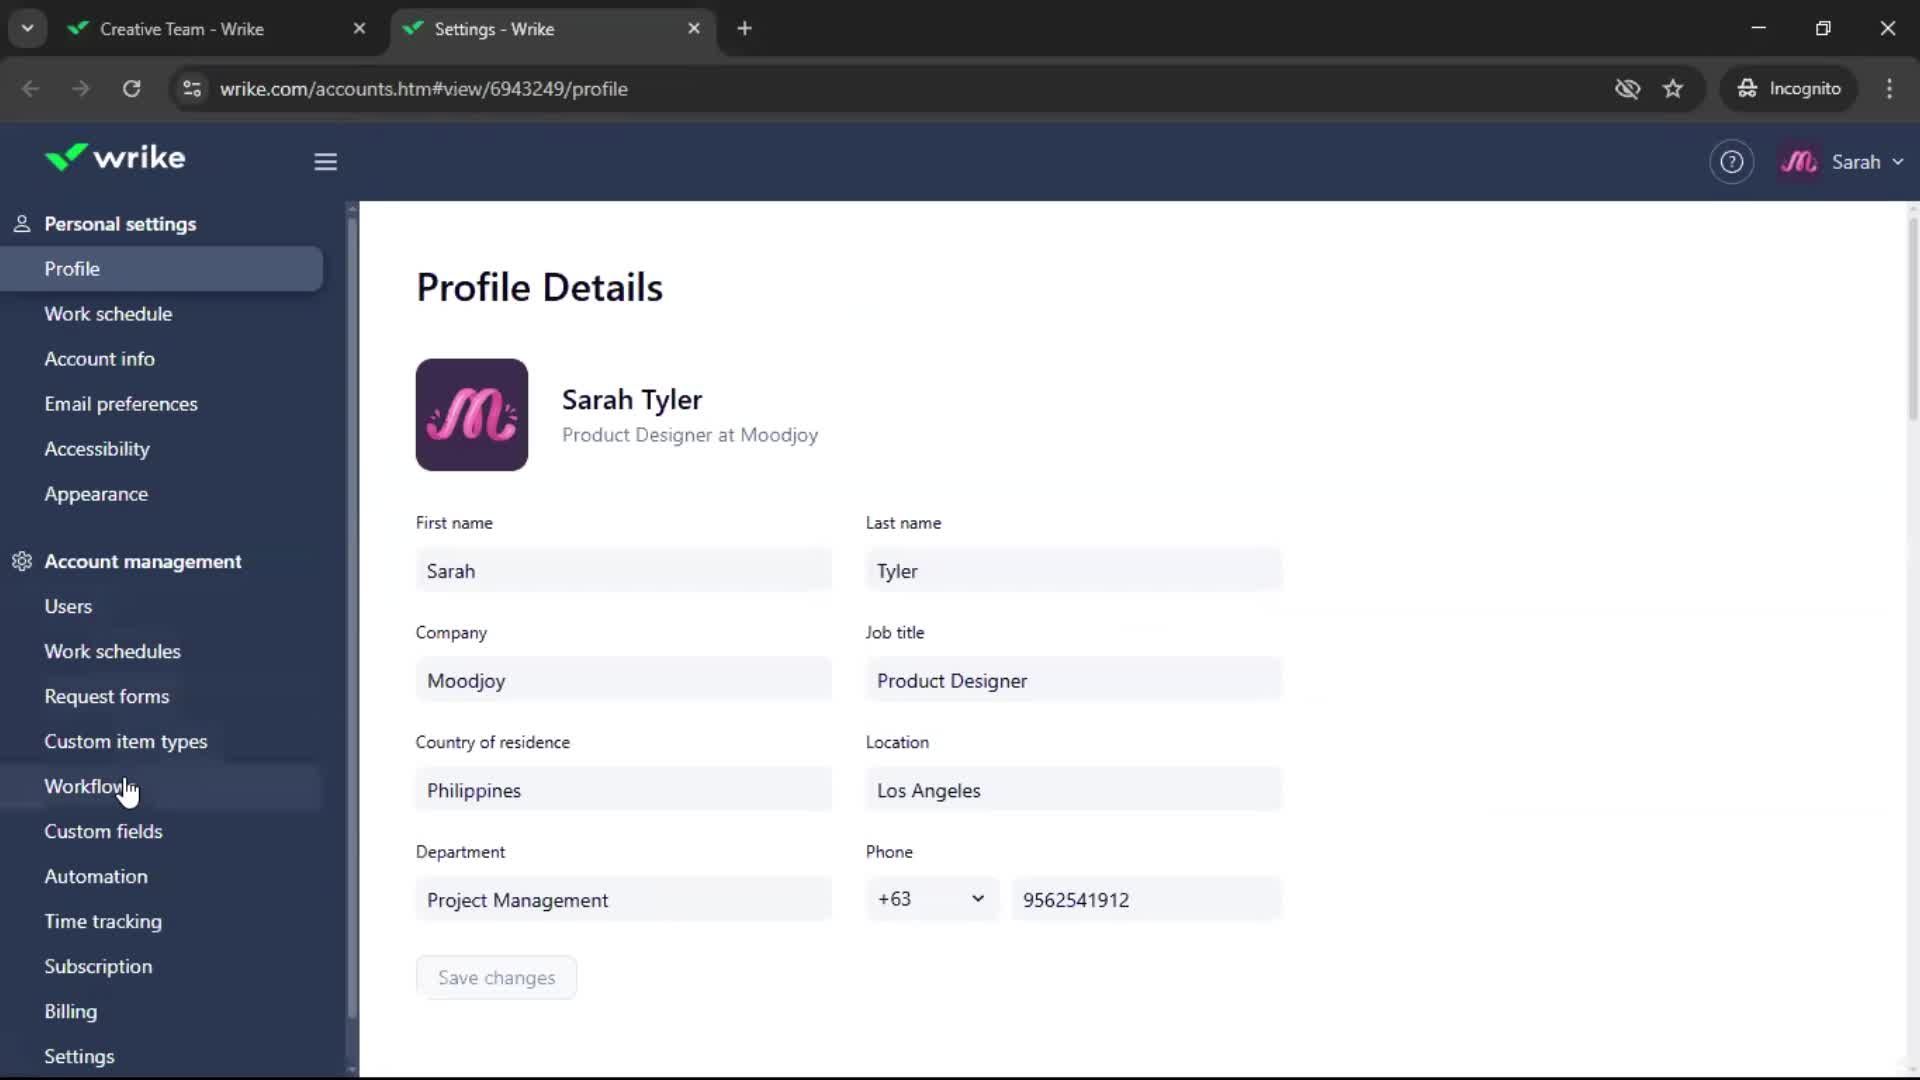1920x1080 pixels.
Task: Click the profile picture thumbnail
Action: [472, 415]
